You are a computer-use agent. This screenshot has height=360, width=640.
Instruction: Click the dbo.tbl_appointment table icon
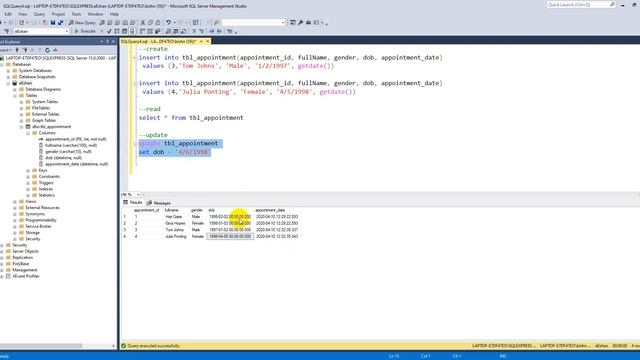[28, 127]
